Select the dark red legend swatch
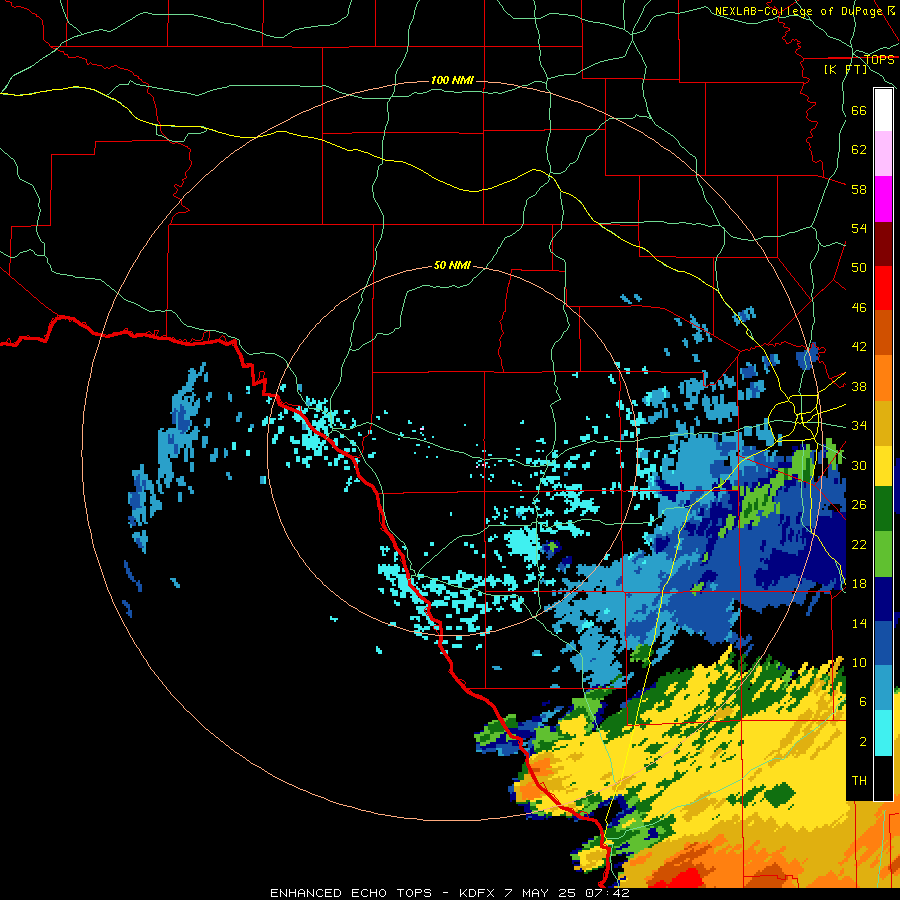900x900 pixels. [883, 243]
